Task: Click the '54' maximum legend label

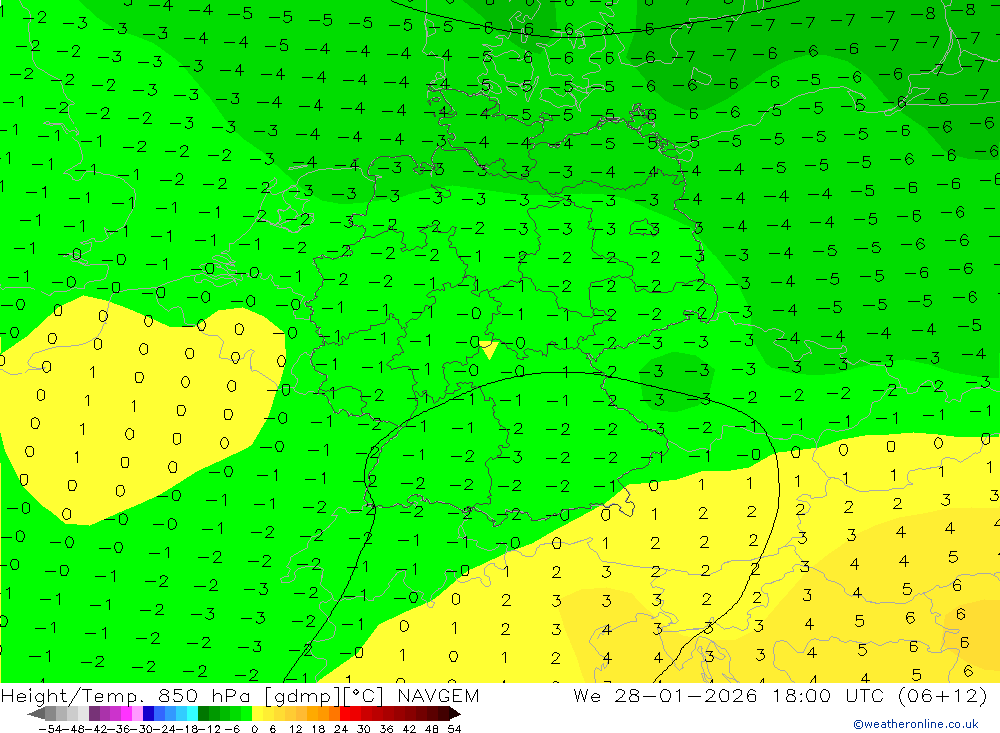Action: [x=454, y=729]
